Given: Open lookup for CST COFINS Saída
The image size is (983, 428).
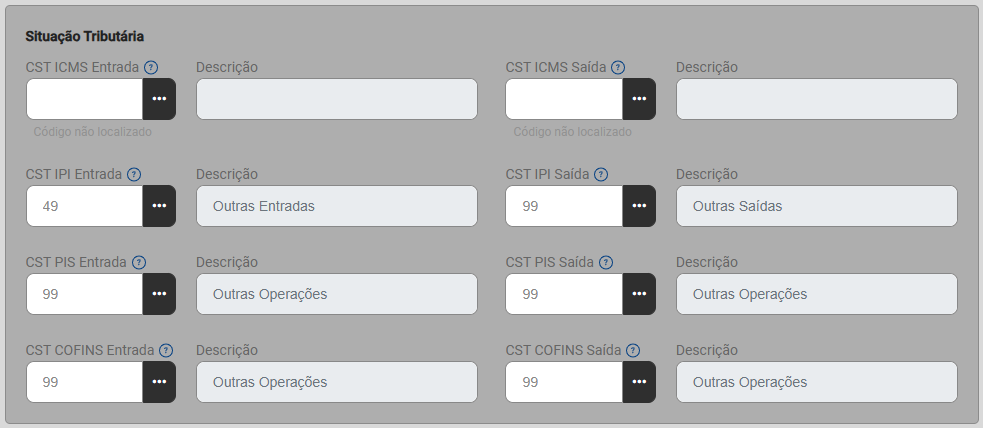Looking at the screenshot, I should click(639, 382).
